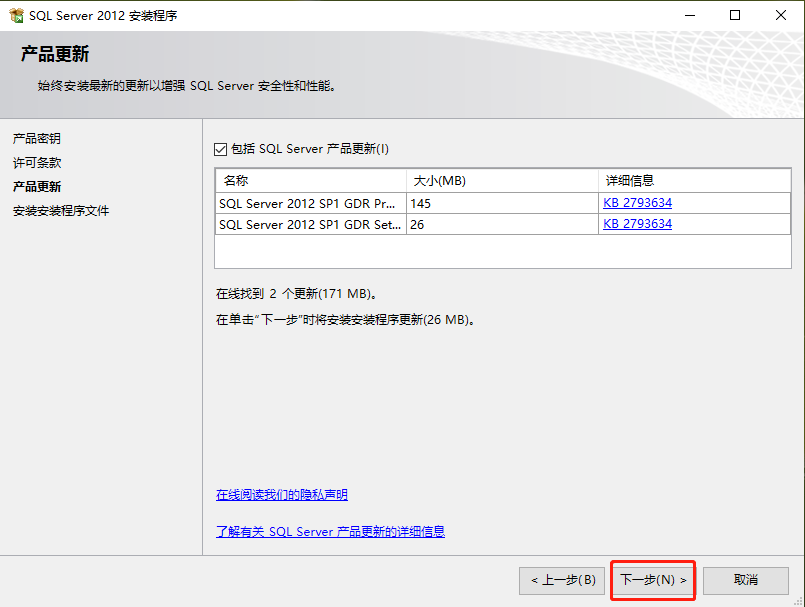Click the size value 145
This screenshot has height=607, width=805.
[420, 203]
